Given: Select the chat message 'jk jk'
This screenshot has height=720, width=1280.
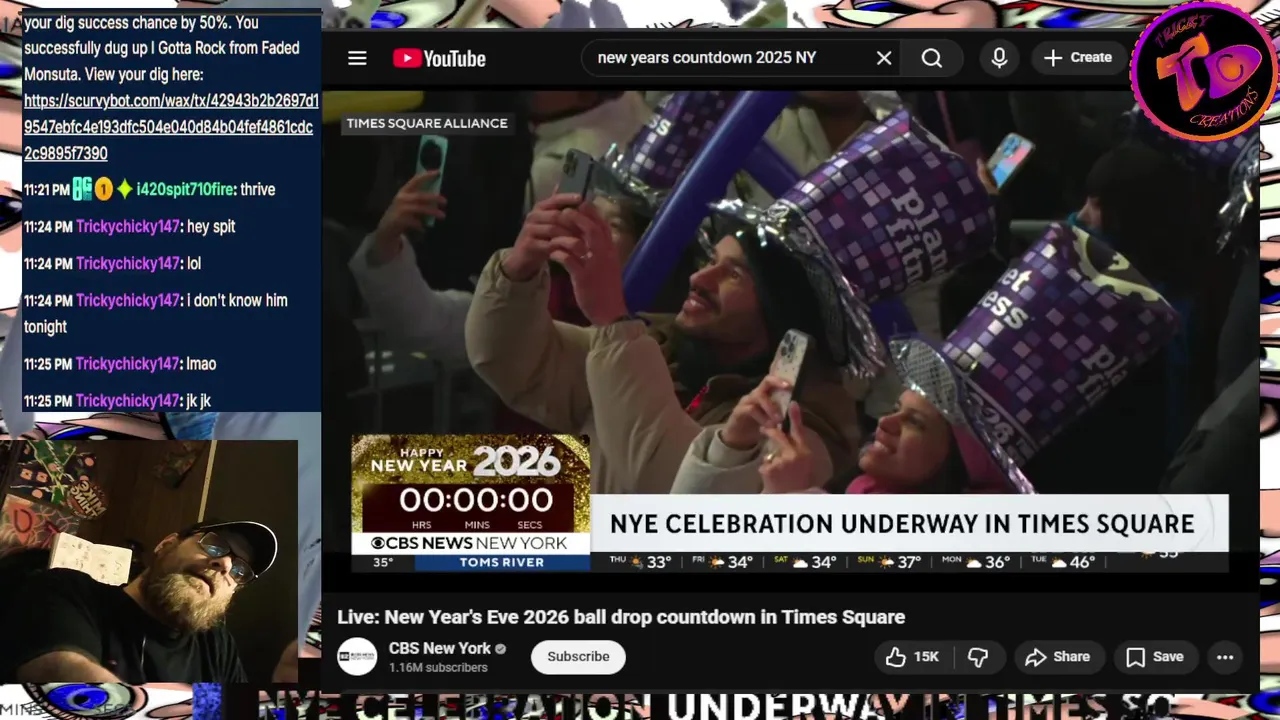Looking at the screenshot, I should coord(199,401).
